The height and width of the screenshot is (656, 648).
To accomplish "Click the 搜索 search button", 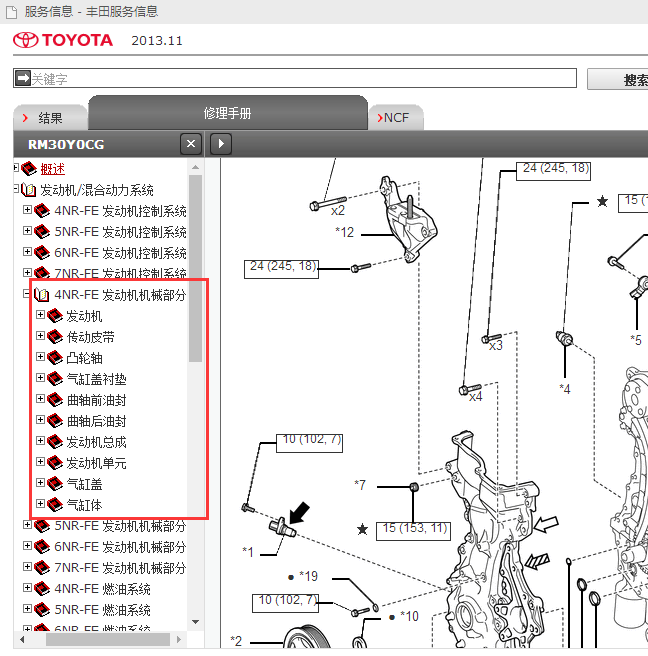I will click(x=619, y=79).
